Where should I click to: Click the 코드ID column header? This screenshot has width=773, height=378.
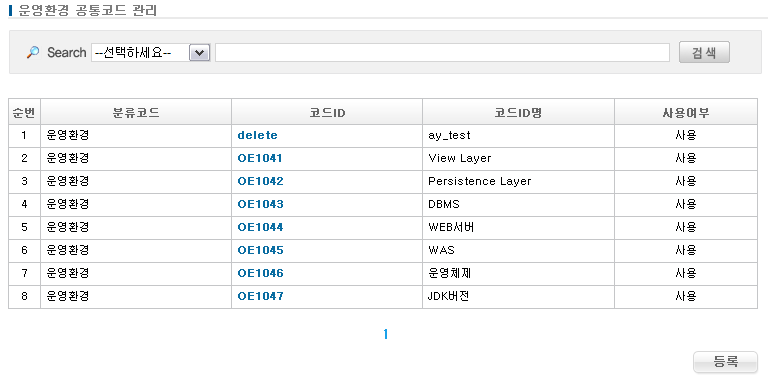(327, 112)
